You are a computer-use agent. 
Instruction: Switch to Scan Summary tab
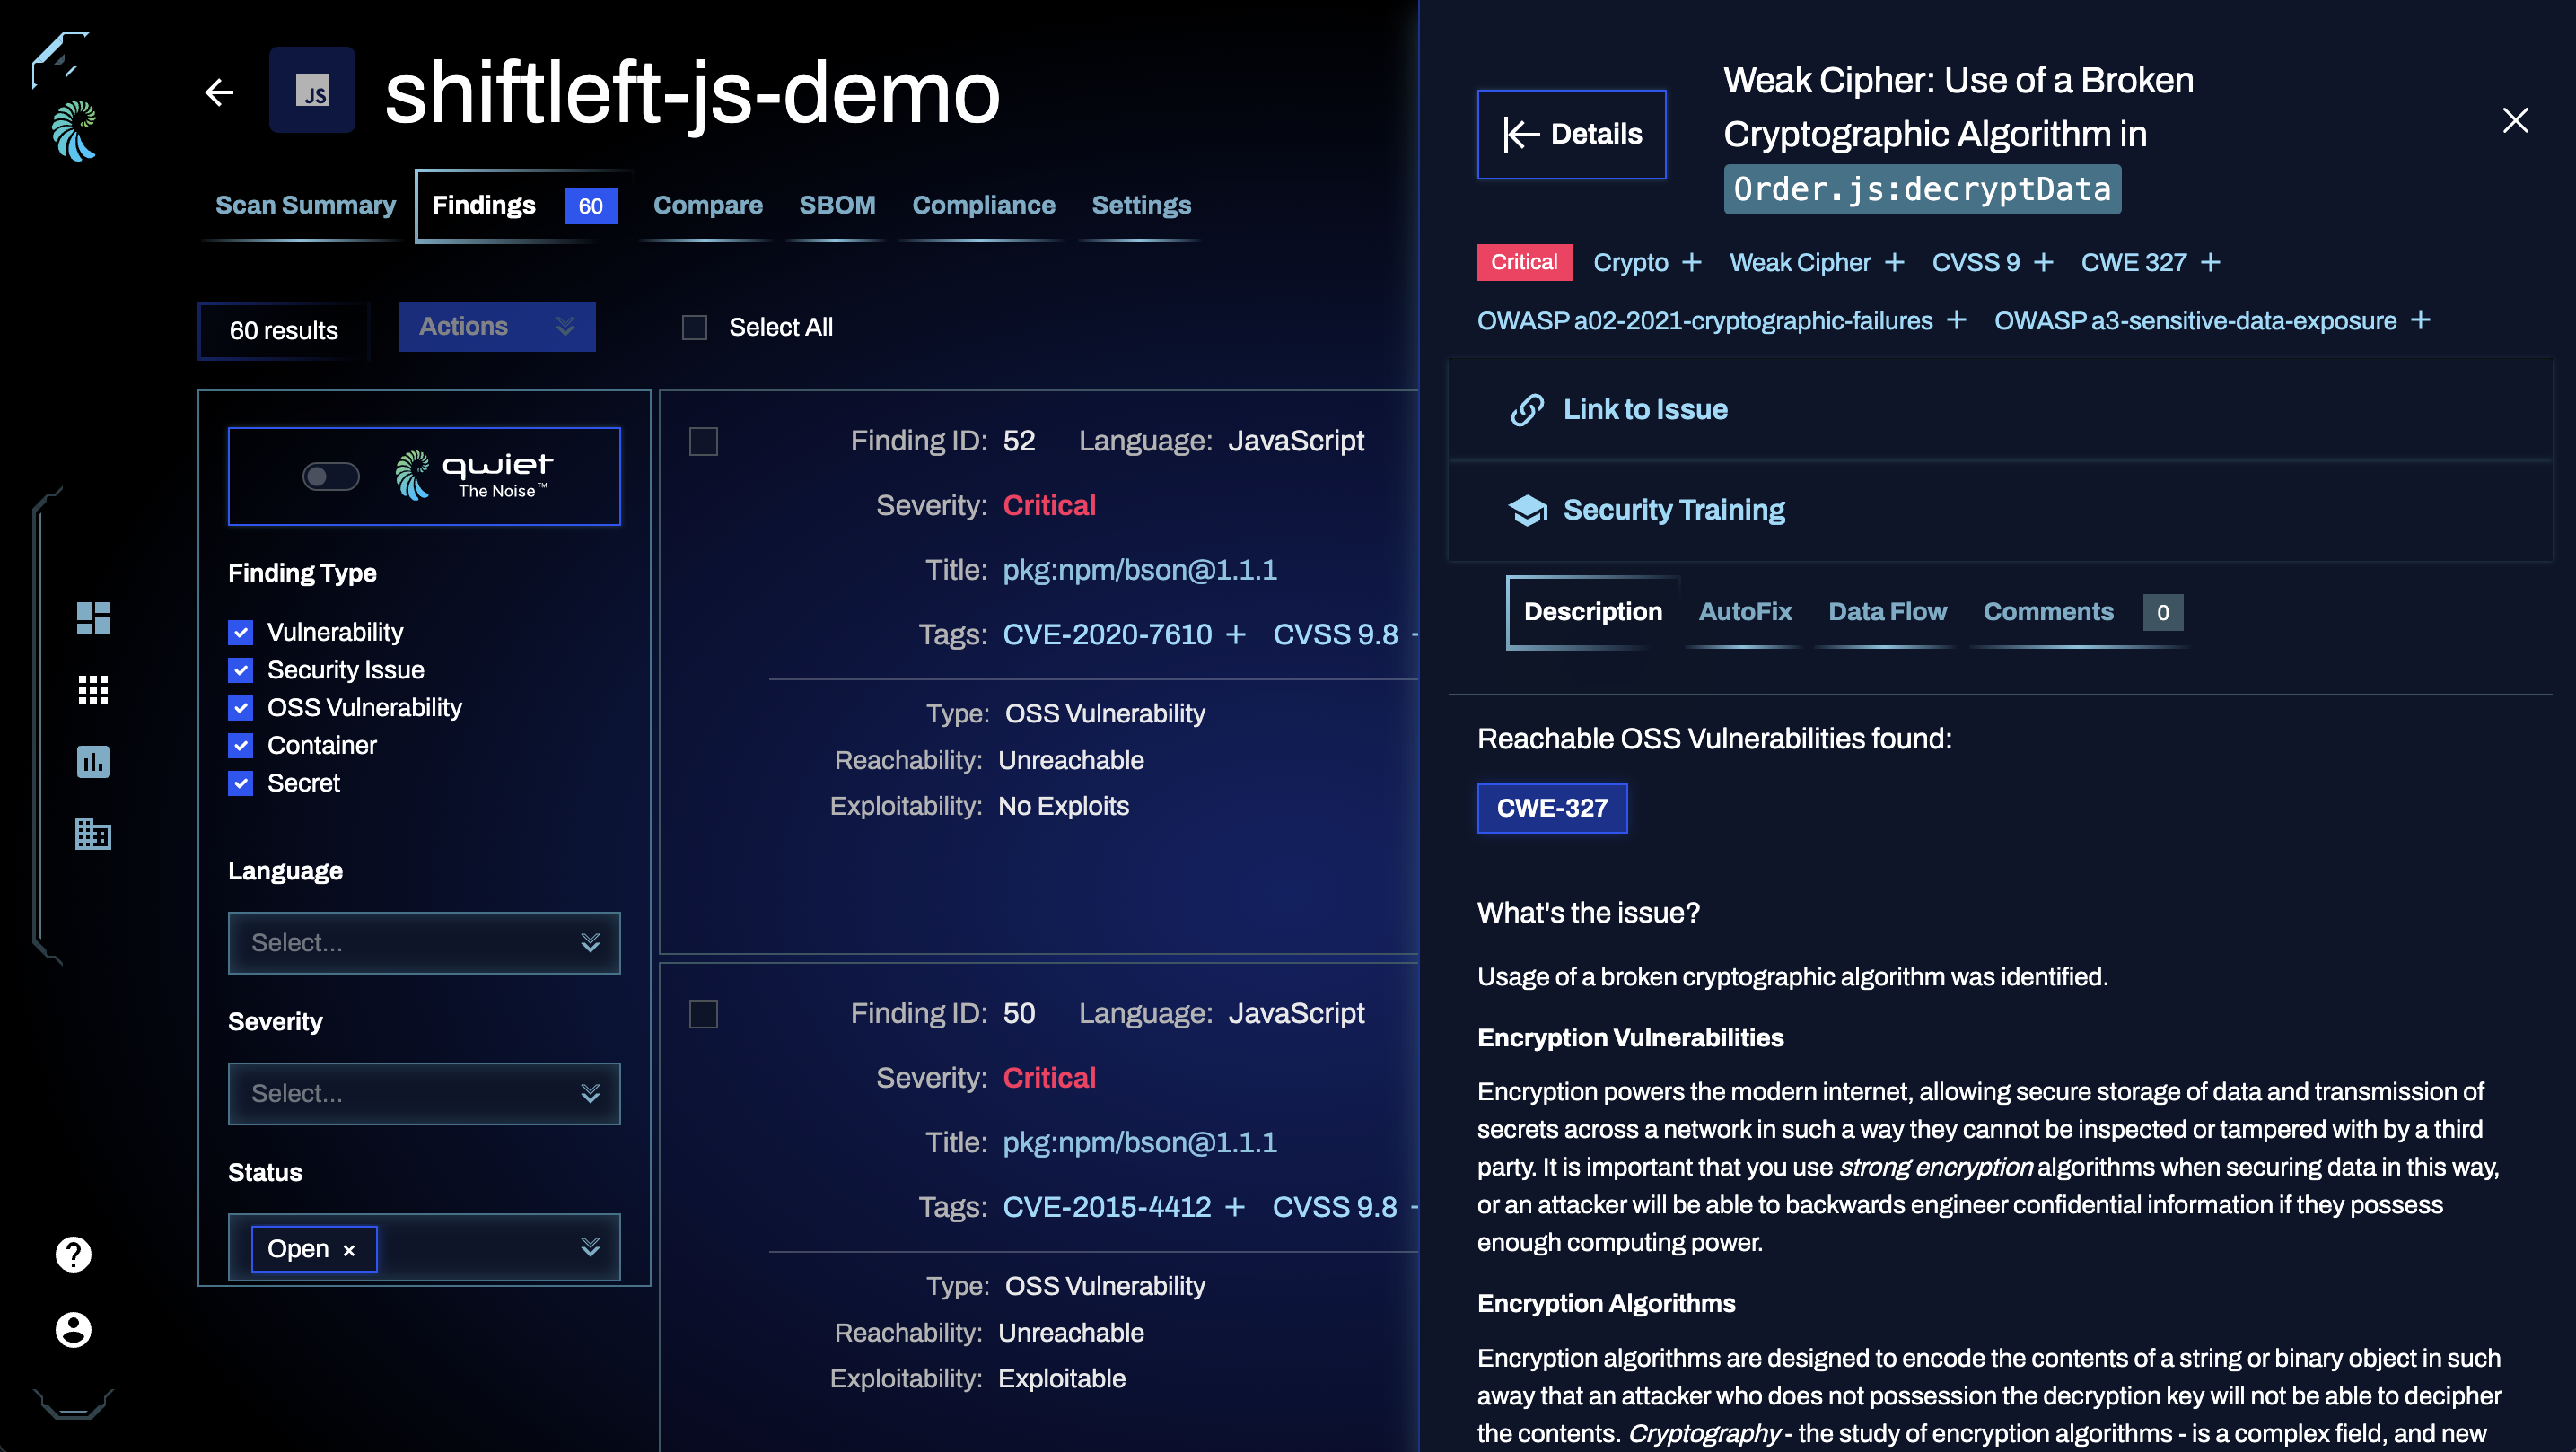coord(306,205)
